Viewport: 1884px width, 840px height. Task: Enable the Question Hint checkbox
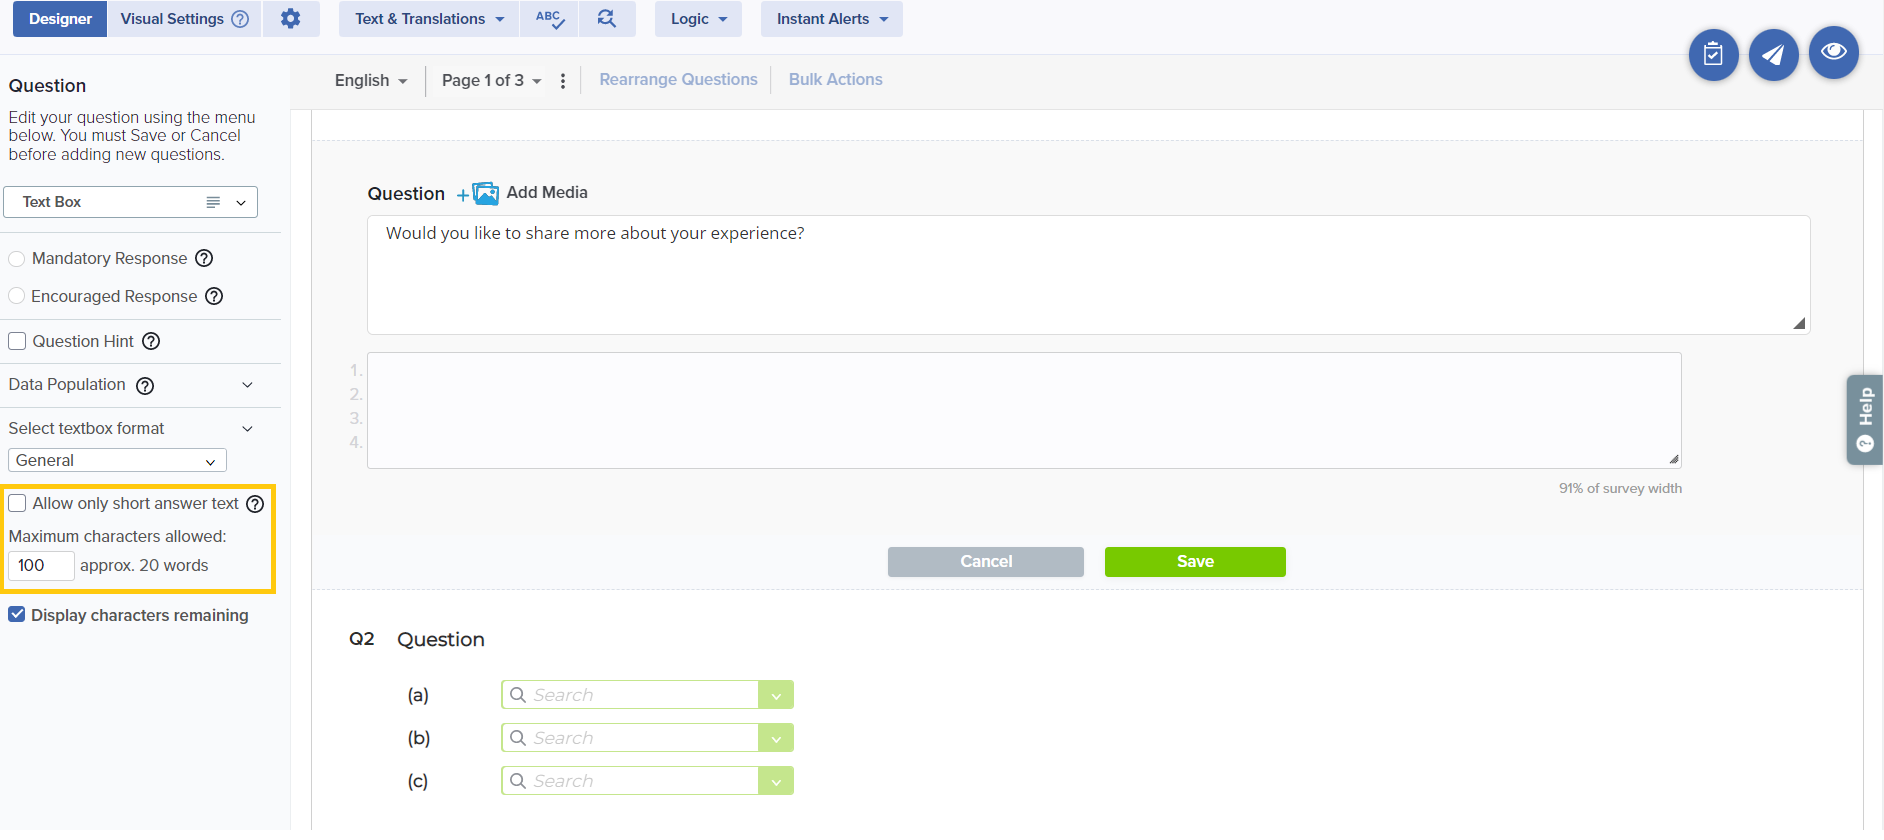(17, 341)
